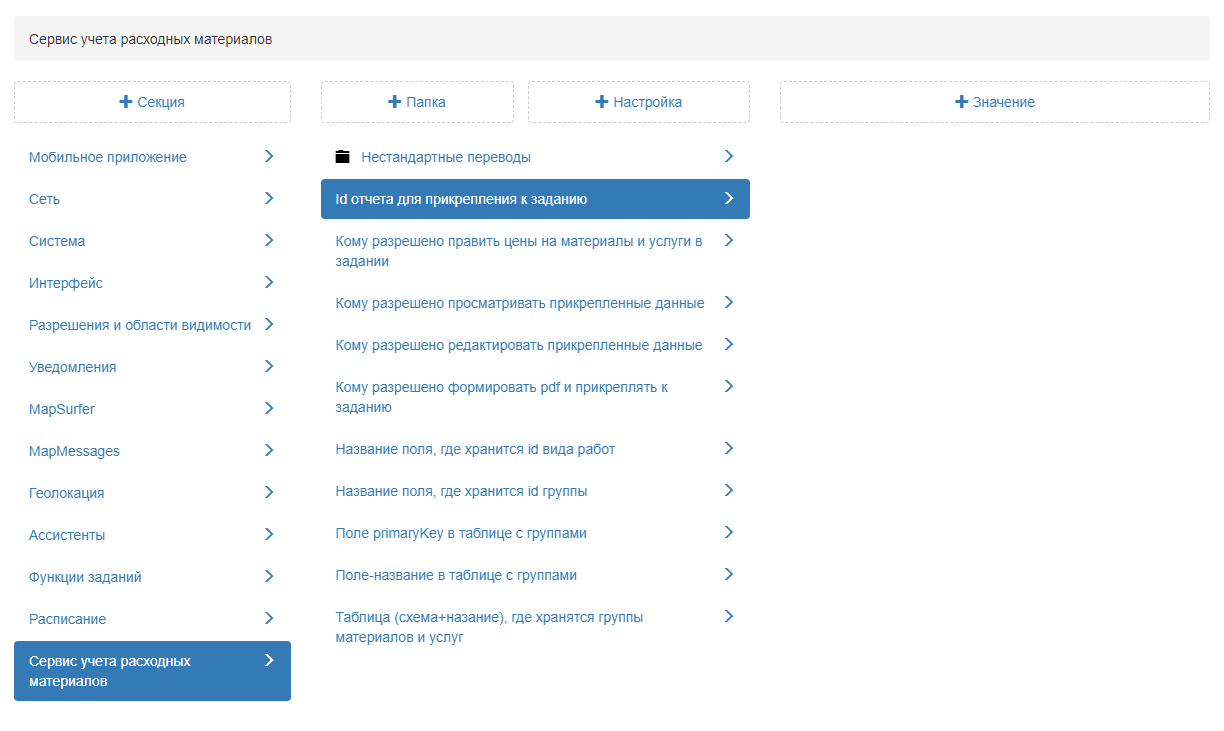Expand chevron next to Интерфейс

tap(269, 282)
